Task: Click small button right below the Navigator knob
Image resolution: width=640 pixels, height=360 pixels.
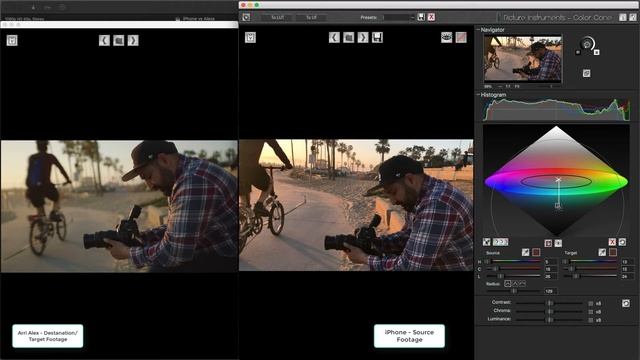Action: 596,52
